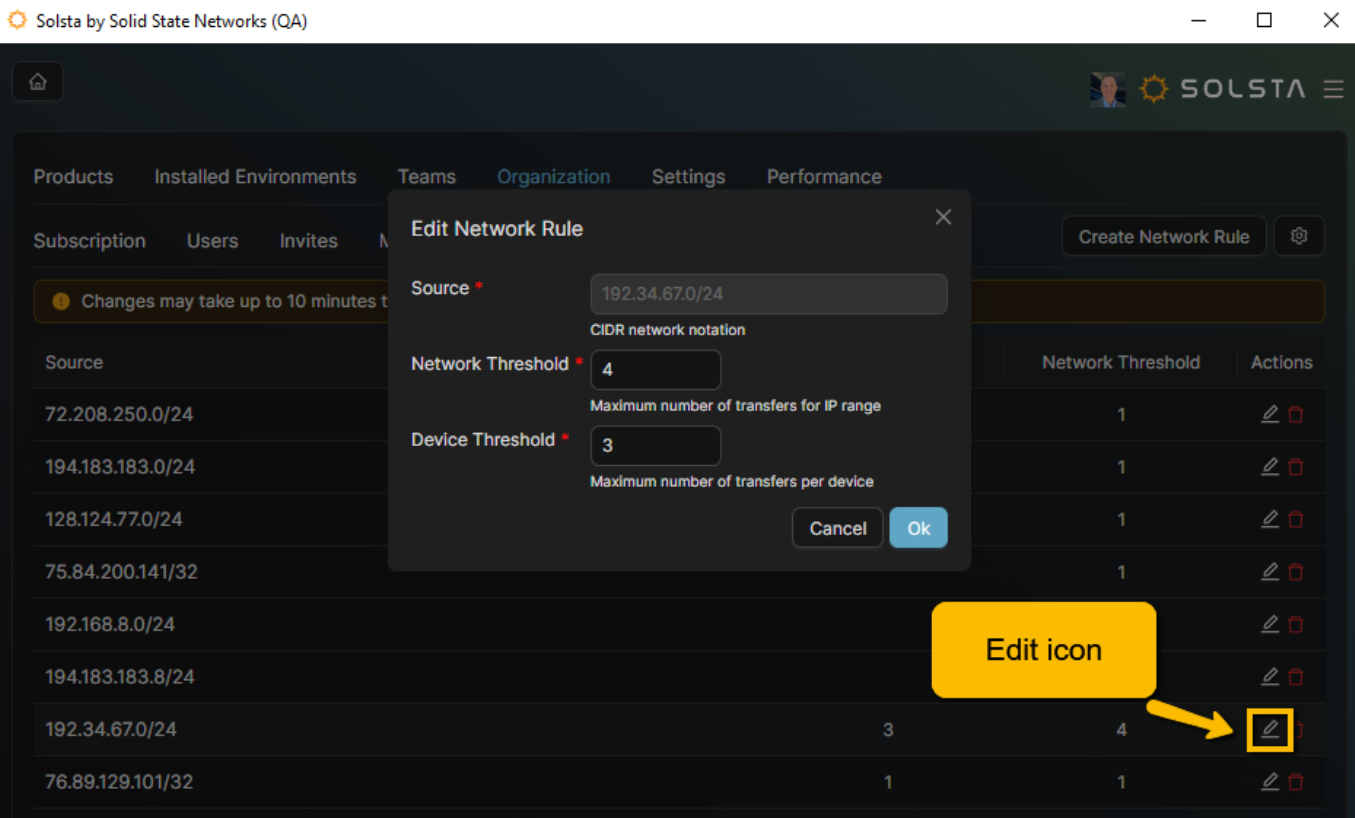Edit the 192.168.8.0/24 rule
This screenshot has width=1355, height=818.
[1270, 624]
